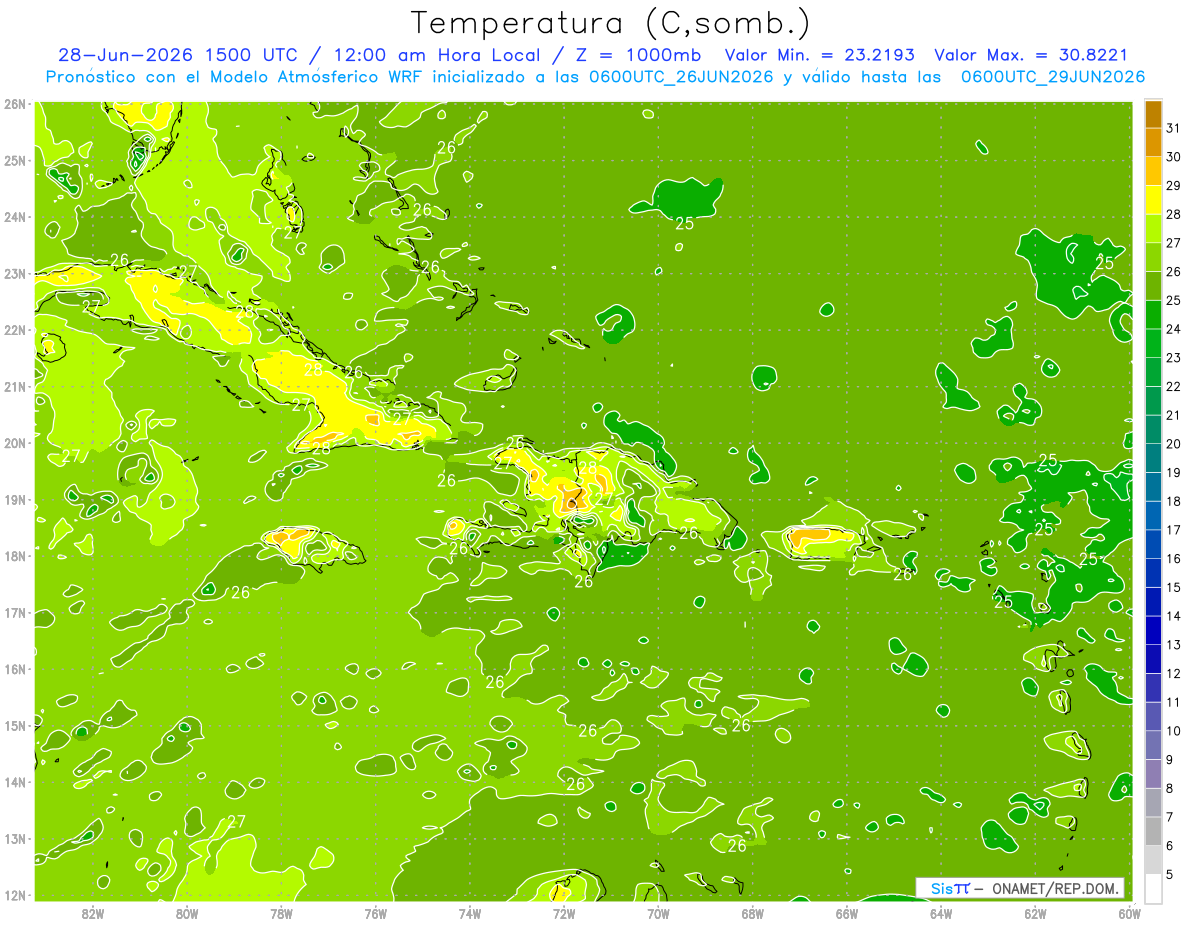
Task: Click the "17N" latitude label
Action: [15, 613]
